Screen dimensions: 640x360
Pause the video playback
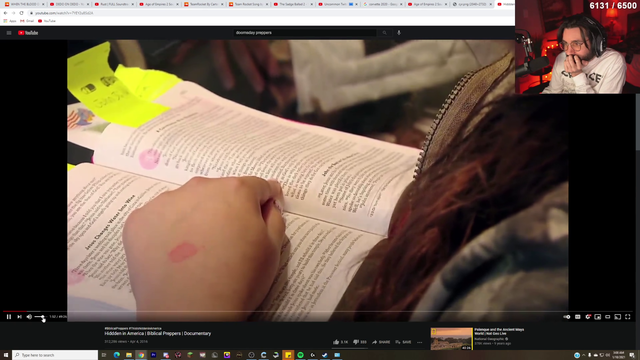pyautogui.click(x=9, y=317)
